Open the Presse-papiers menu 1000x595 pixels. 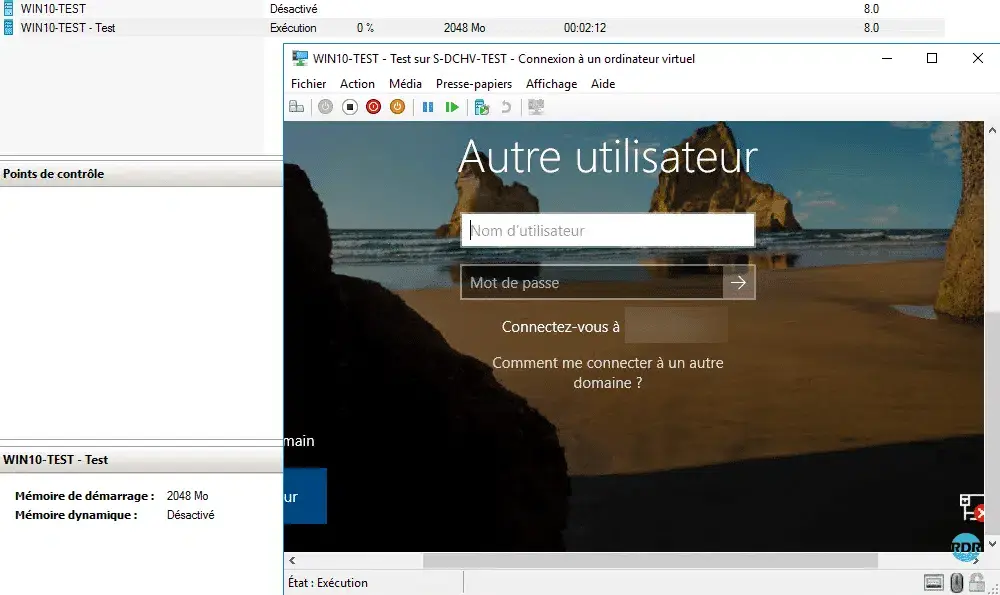tap(473, 84)
